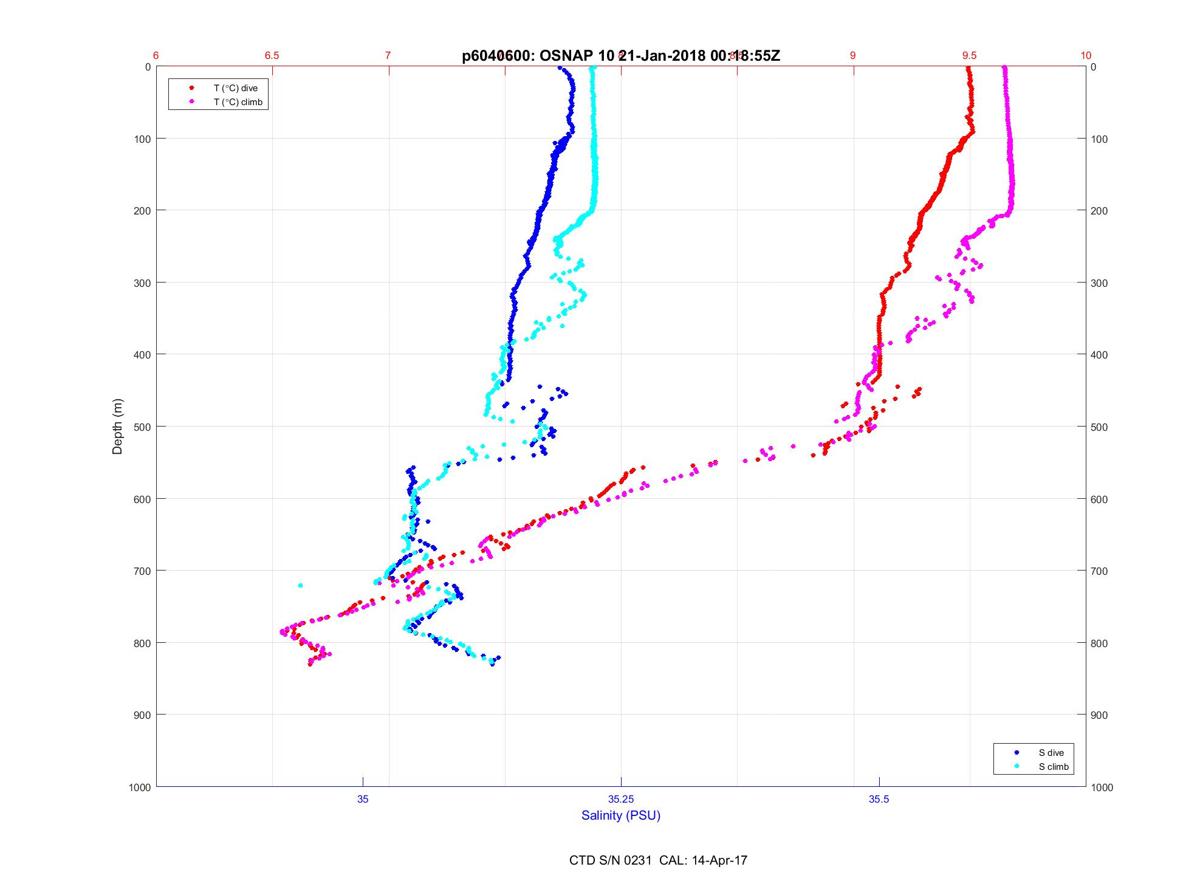Click '500' on the right depth axis
Image resolution: width=1200 pixels, height=885 pixels.
click(x=1100, y=427)
